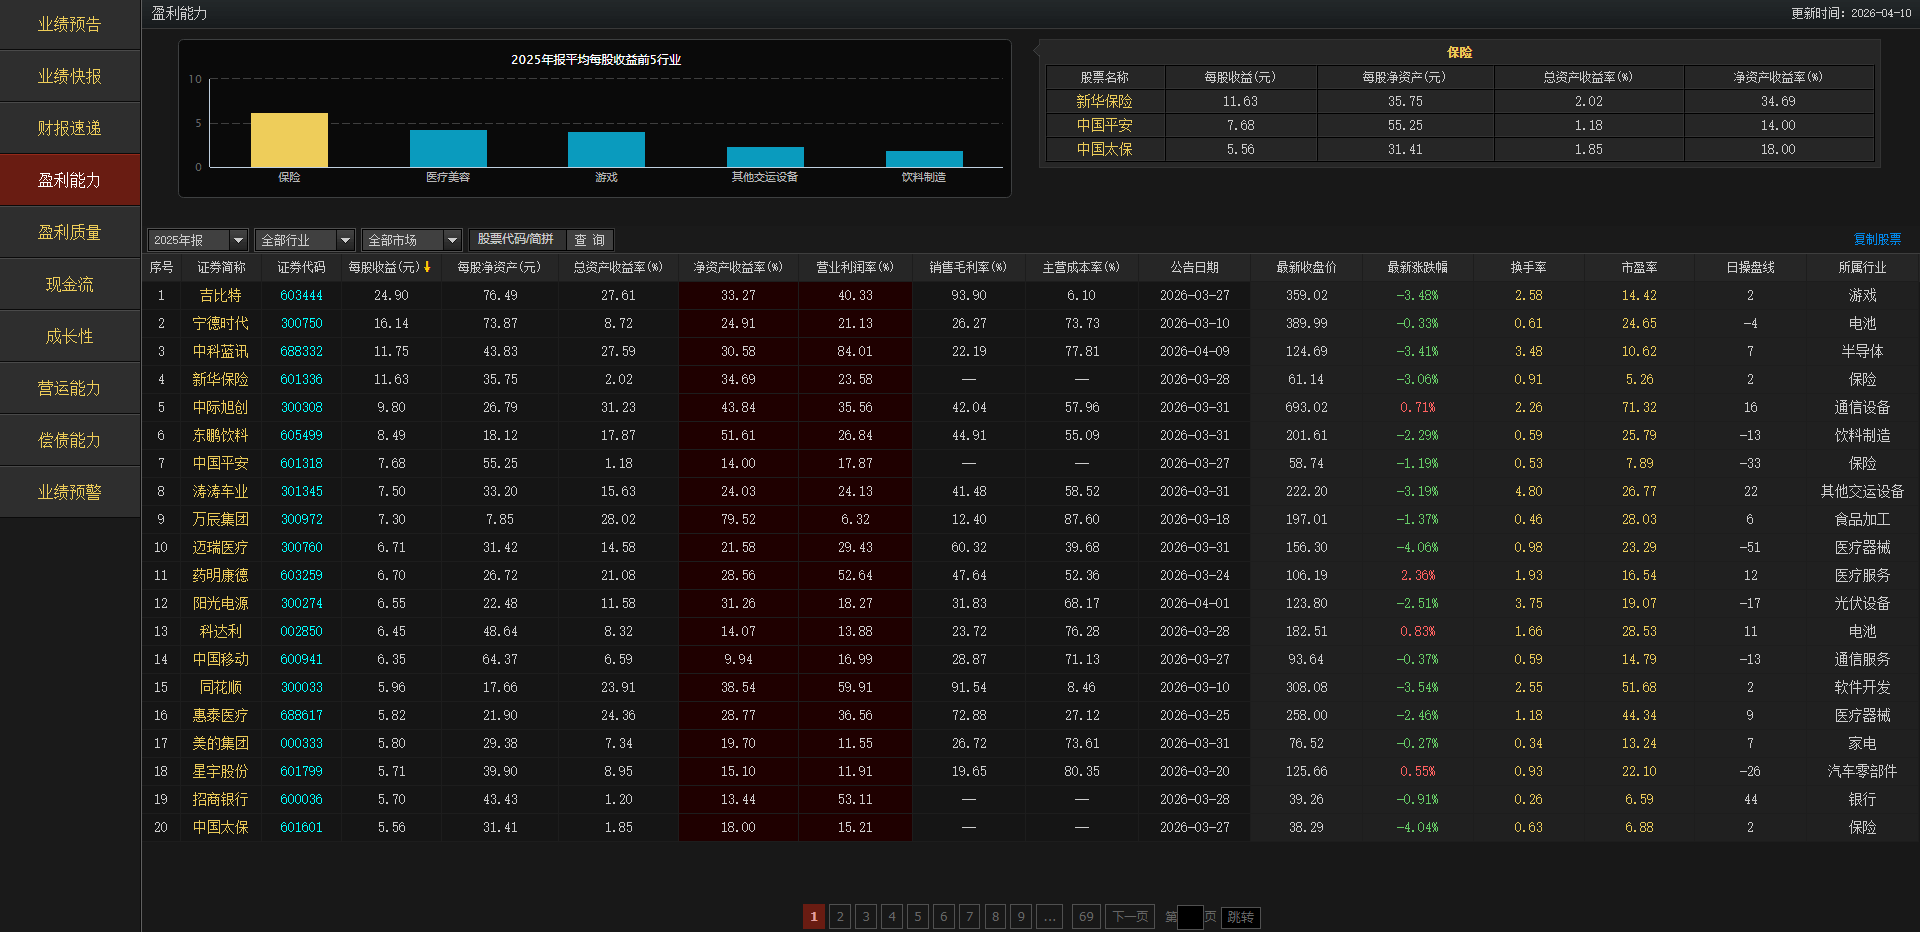Image resolution: width=1920 pixels, height=932 pixels.
Task: Sort by the 总资产收益率(%) column header
Action: click(618, 268)
